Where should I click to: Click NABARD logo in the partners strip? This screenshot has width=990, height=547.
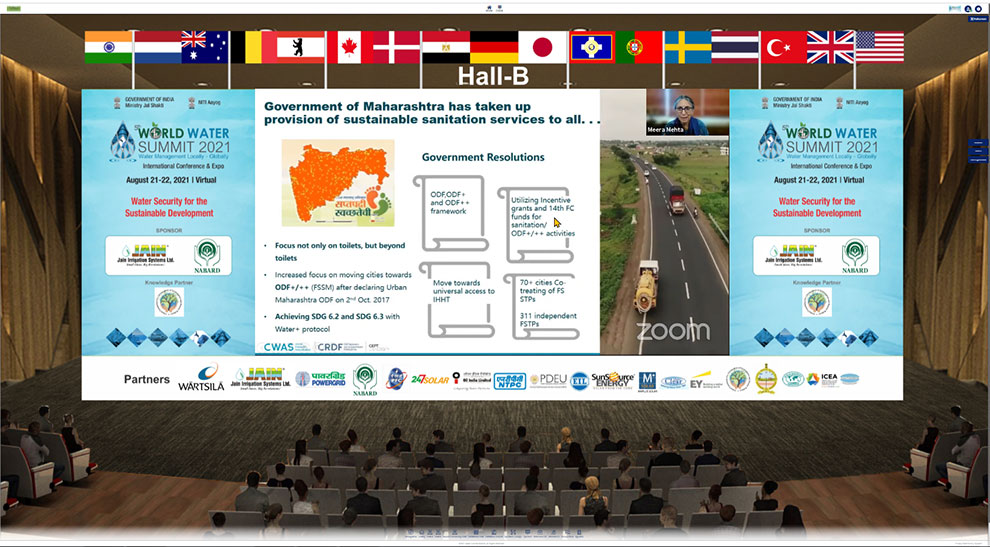pos(365,380)
